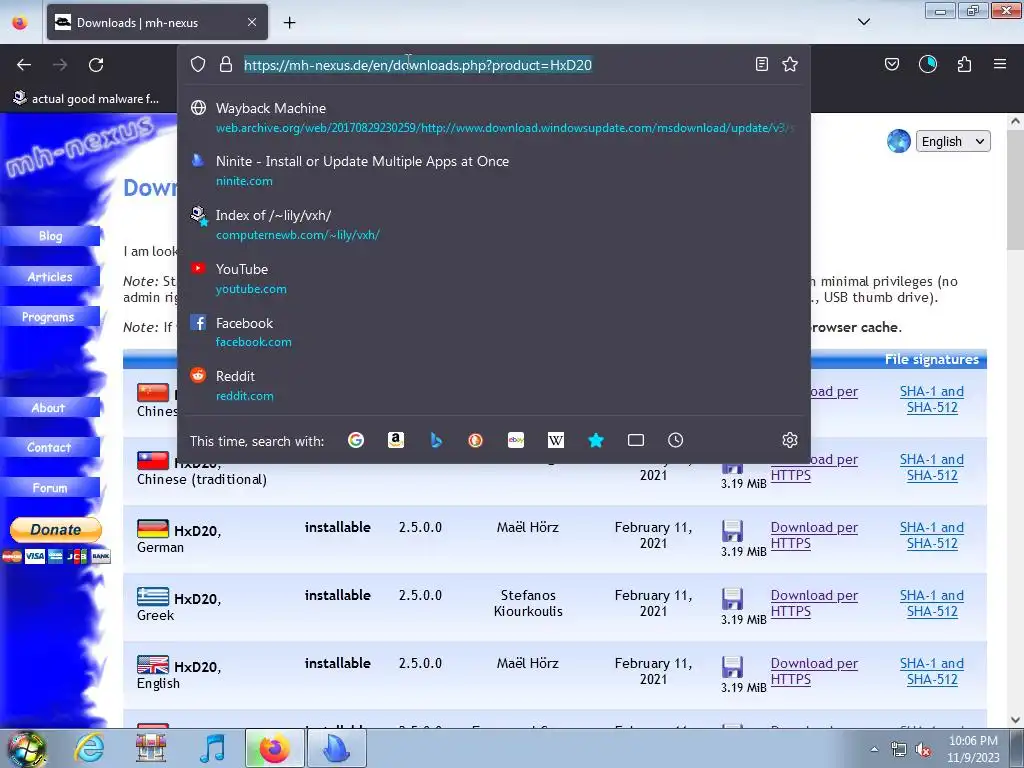The width and height of the screenshot is (1024, 768).
Task: Select the Index of /~lily/vxh/ suggestion
Action: click(494, 225)
